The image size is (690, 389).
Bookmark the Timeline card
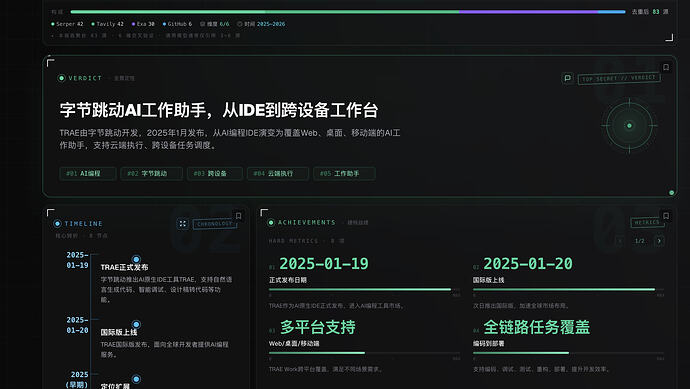(x=239, y=216)
